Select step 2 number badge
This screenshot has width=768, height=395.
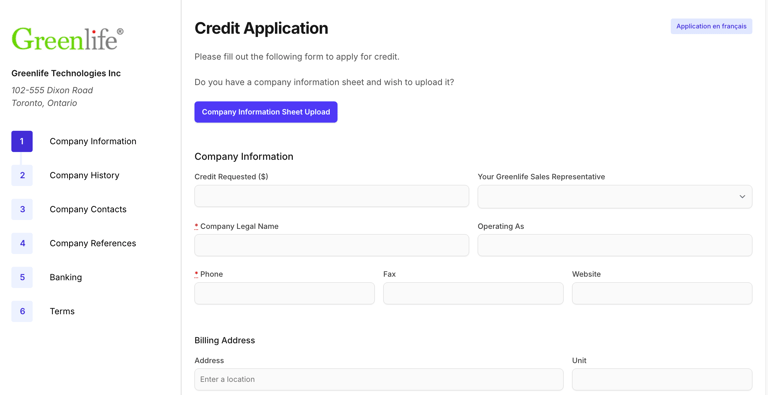tap(22, 175)
